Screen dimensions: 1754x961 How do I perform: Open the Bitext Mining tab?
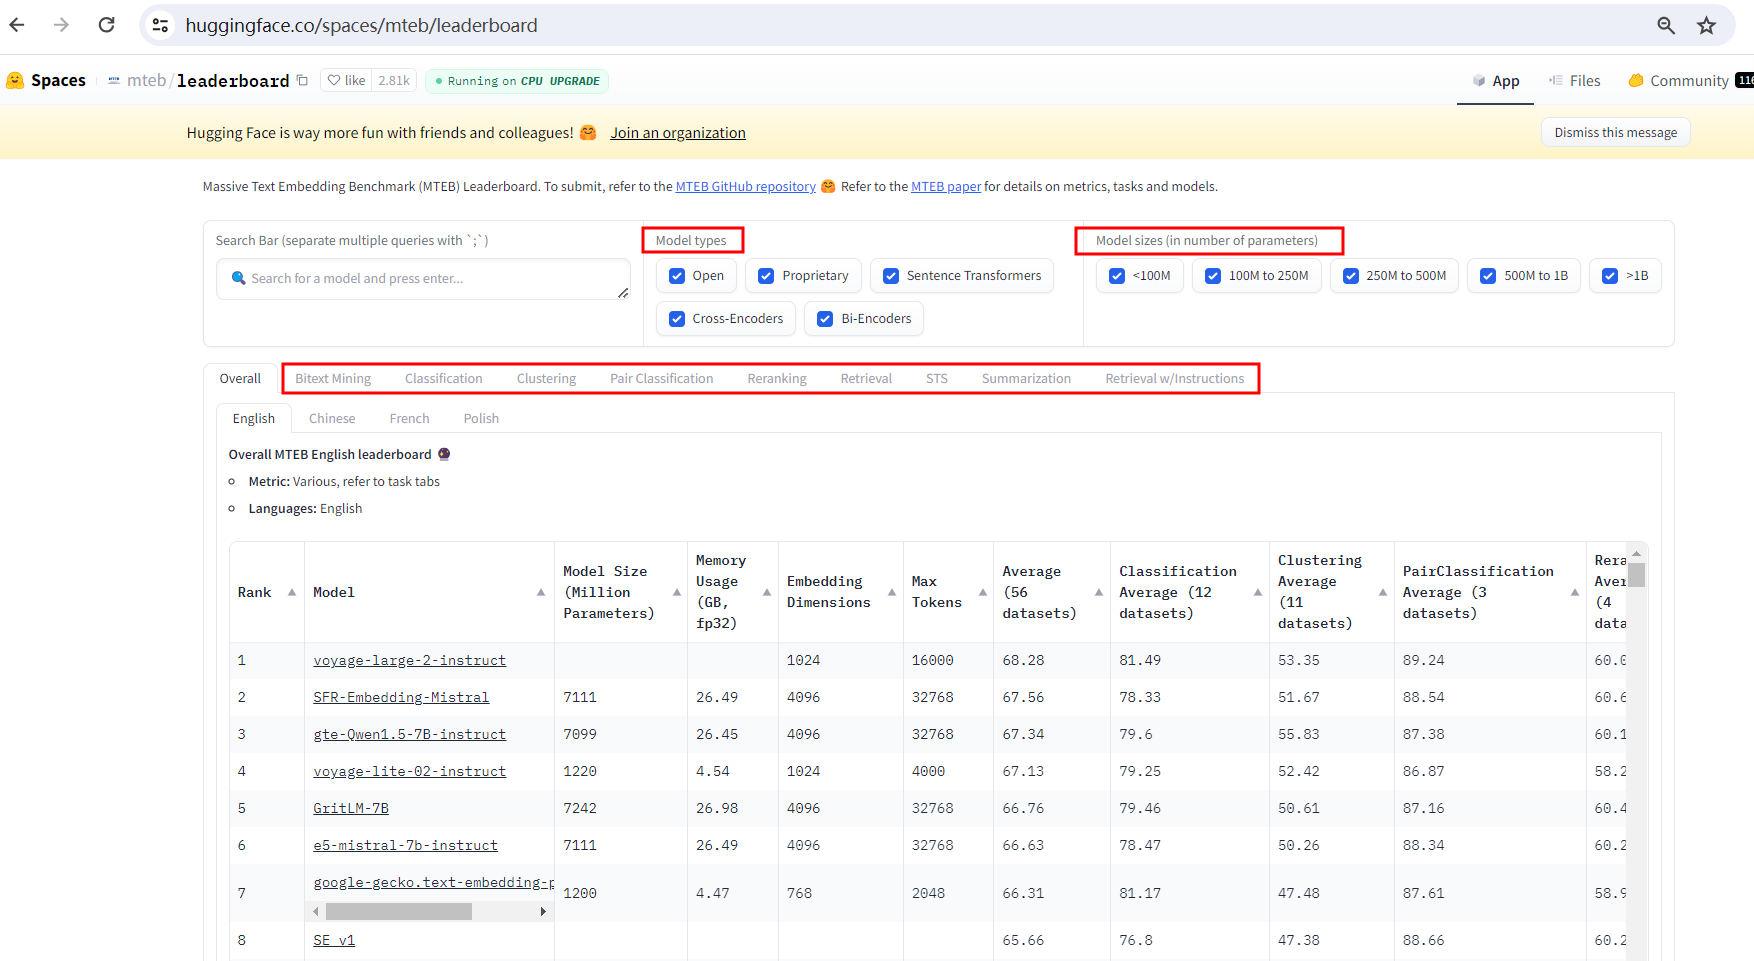pyautogui.click(x=333, y=378)
